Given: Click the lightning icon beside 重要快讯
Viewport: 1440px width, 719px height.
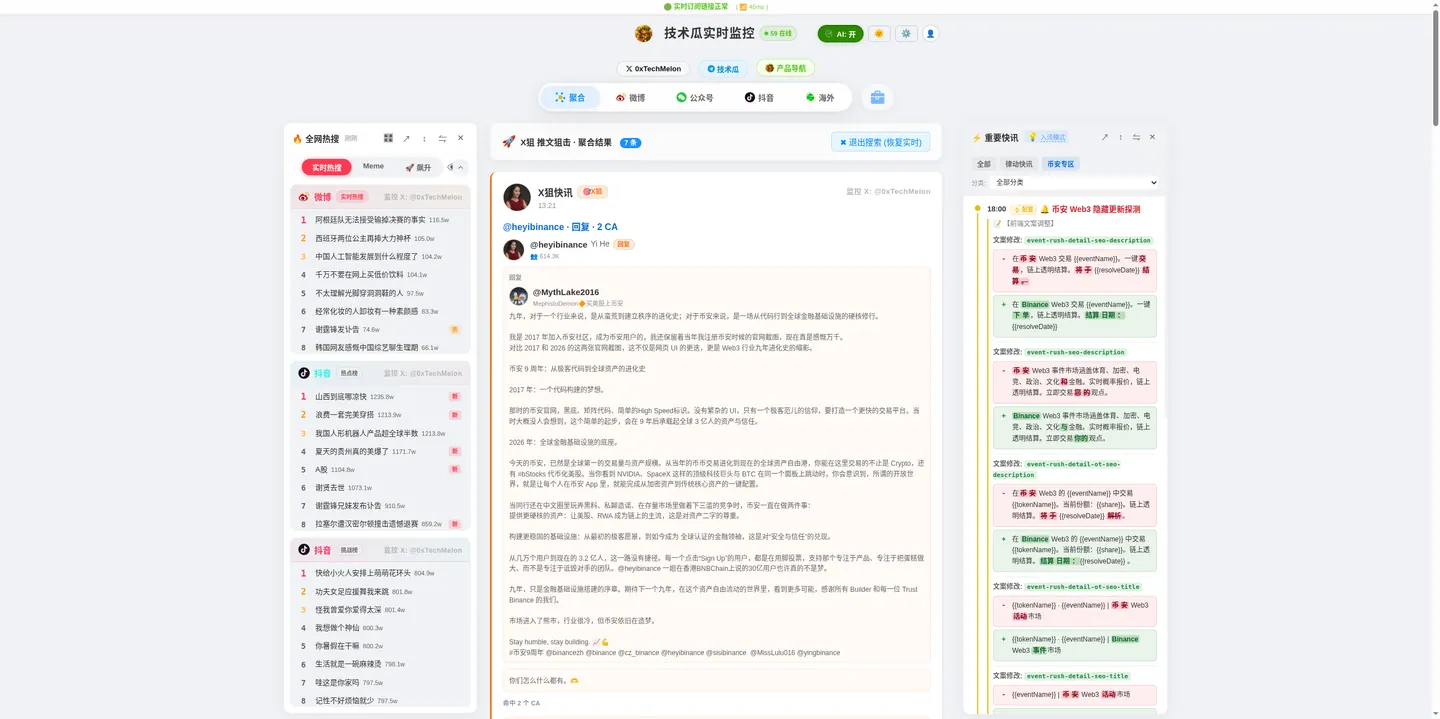Looking at the screenshot, I should click(x=977, y=138).
